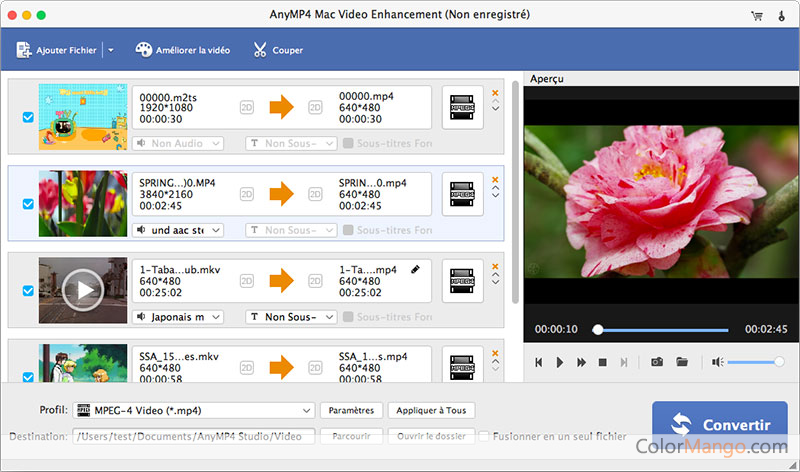Click the Paramètres button
The width and height of the screenshot is (800, 472).
351,410
